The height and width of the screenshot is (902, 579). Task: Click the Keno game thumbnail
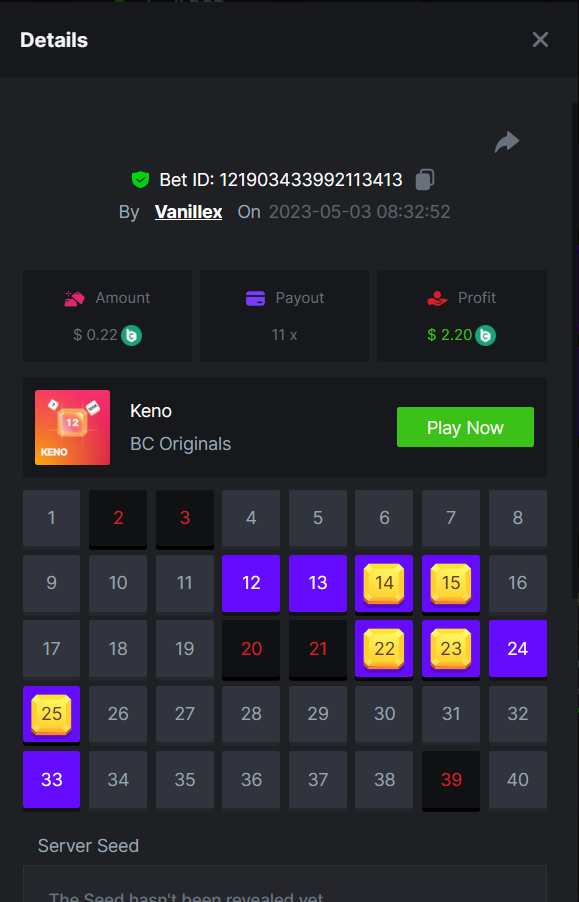coord(72,427)
